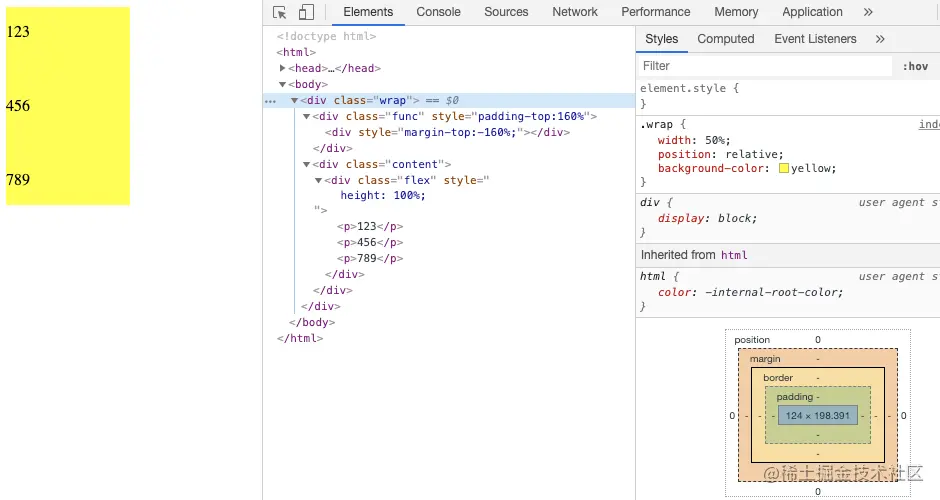Focus the styles Filter input field
Viewport: 940px width, 500px height.
[764, 66]
